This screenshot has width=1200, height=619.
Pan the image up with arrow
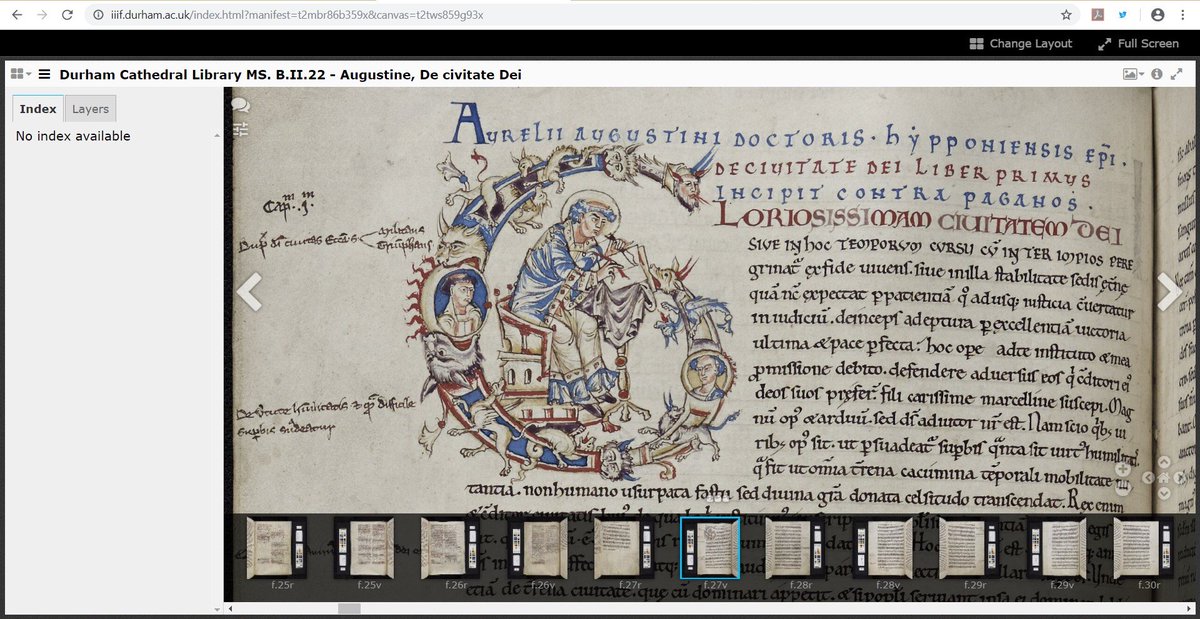click(x=1164, y=462)
